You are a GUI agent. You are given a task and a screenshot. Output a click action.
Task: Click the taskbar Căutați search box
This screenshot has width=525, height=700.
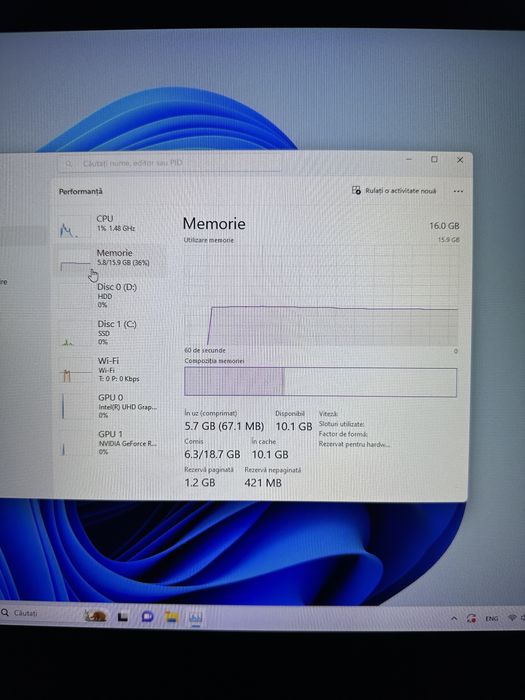pyautogui.click(x=38, y=613)
